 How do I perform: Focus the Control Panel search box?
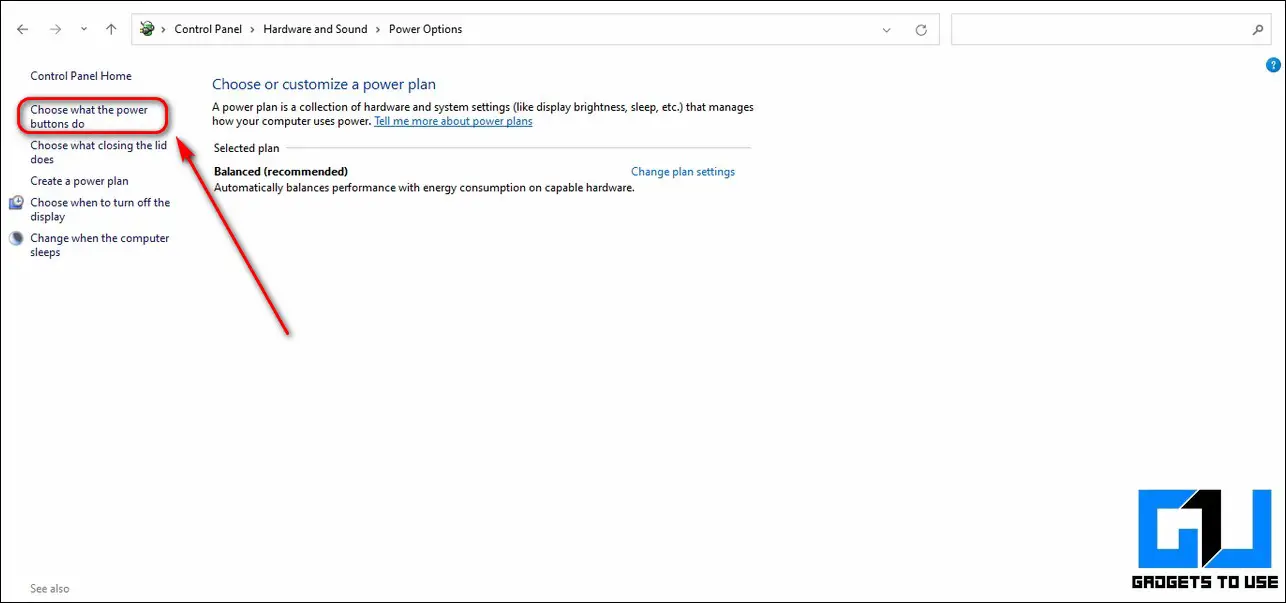coord(1101,30)
